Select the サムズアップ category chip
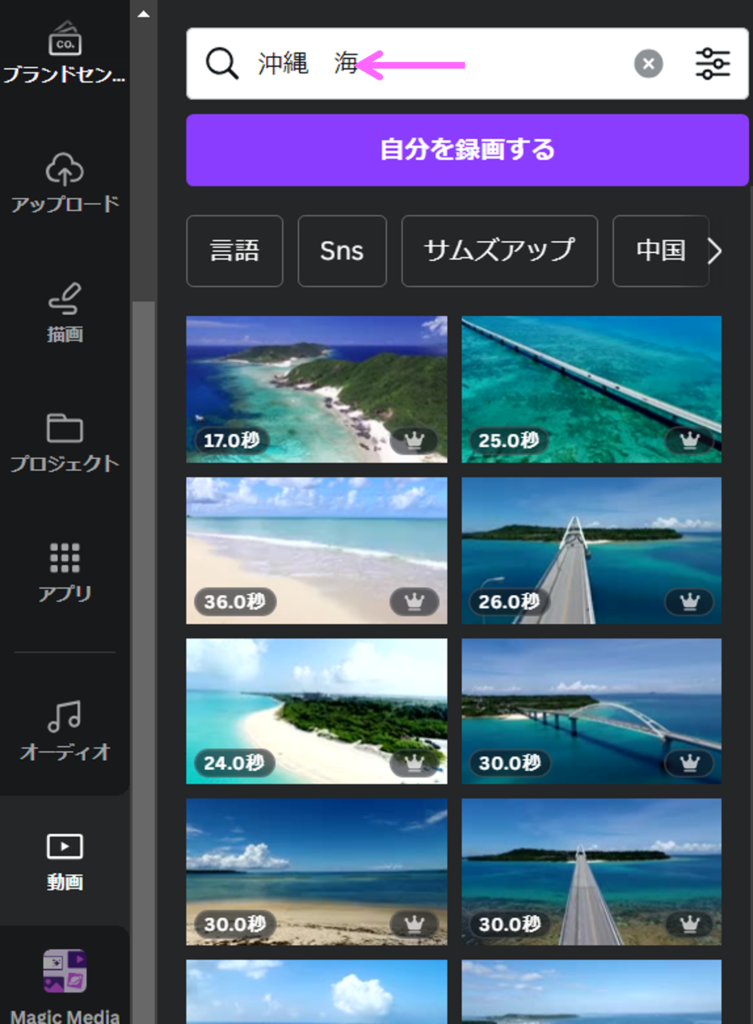The image size is (753, 1024). (x=499, y=251)
